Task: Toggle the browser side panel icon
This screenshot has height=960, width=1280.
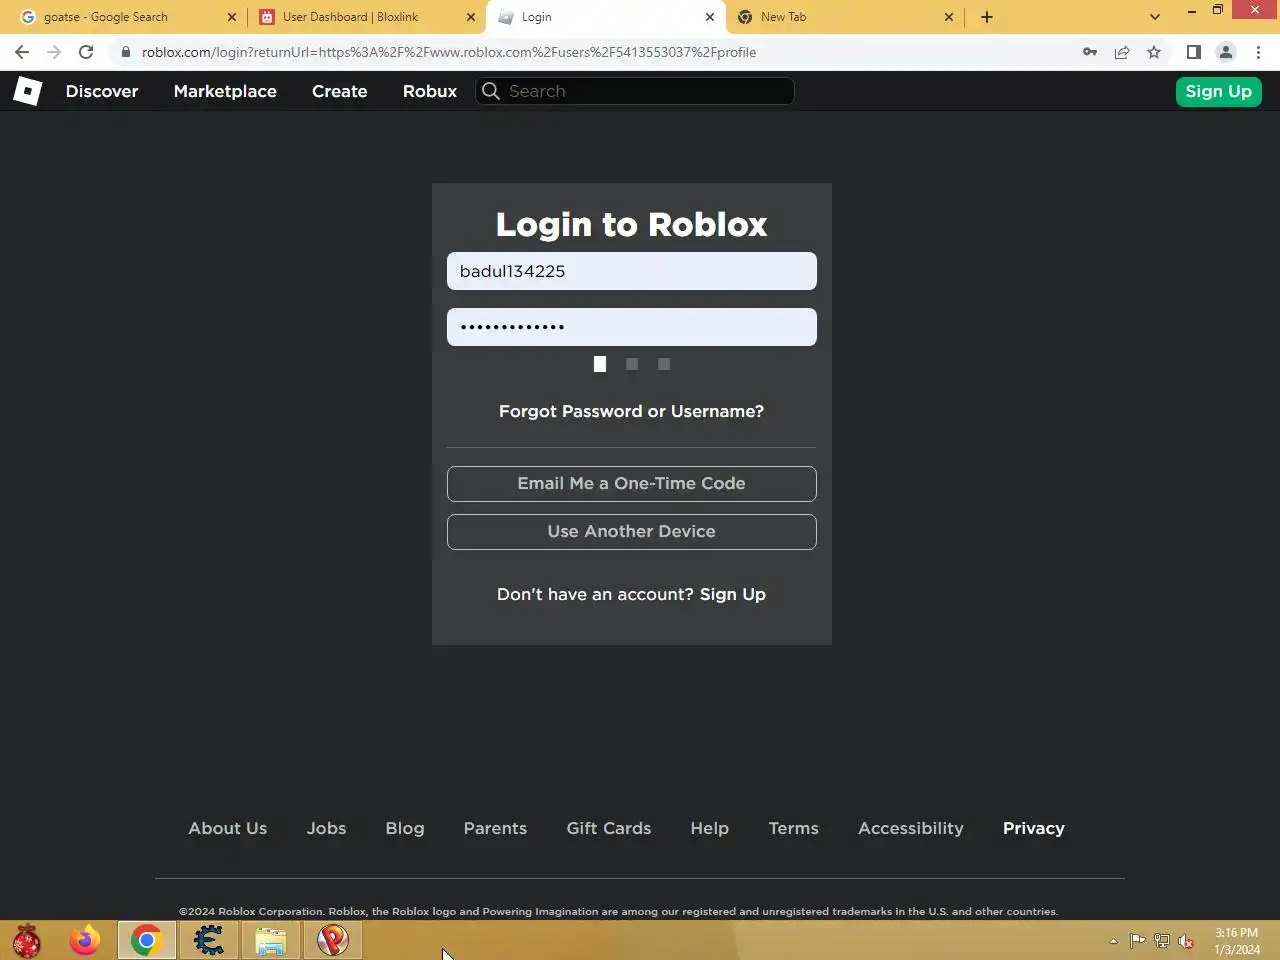Action: pos(1193,52)
